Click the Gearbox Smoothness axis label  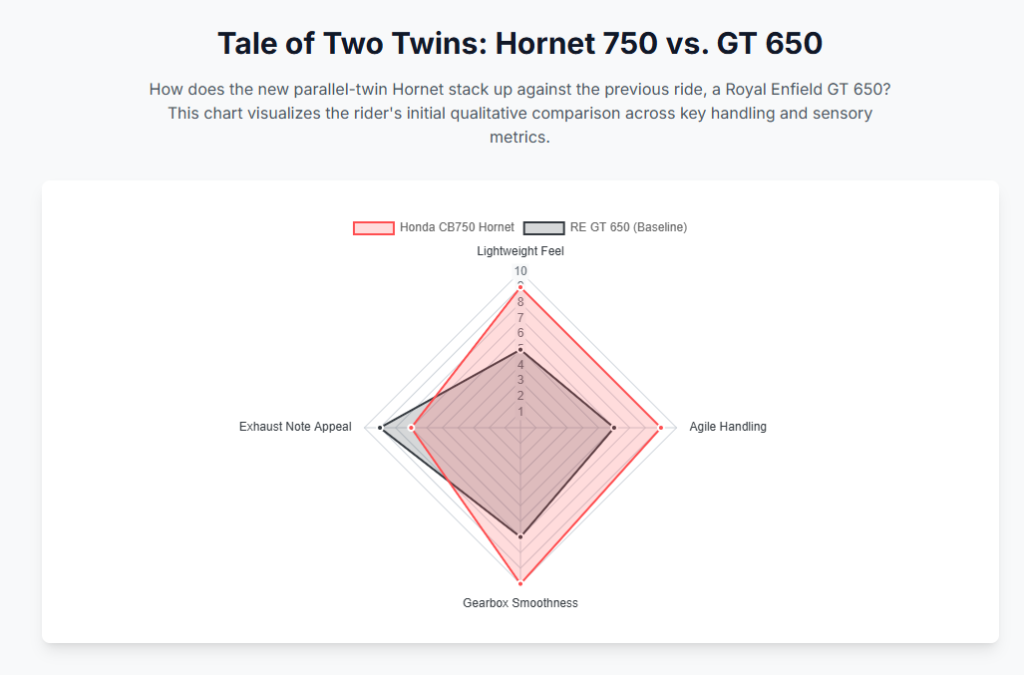tap(520, 603)
